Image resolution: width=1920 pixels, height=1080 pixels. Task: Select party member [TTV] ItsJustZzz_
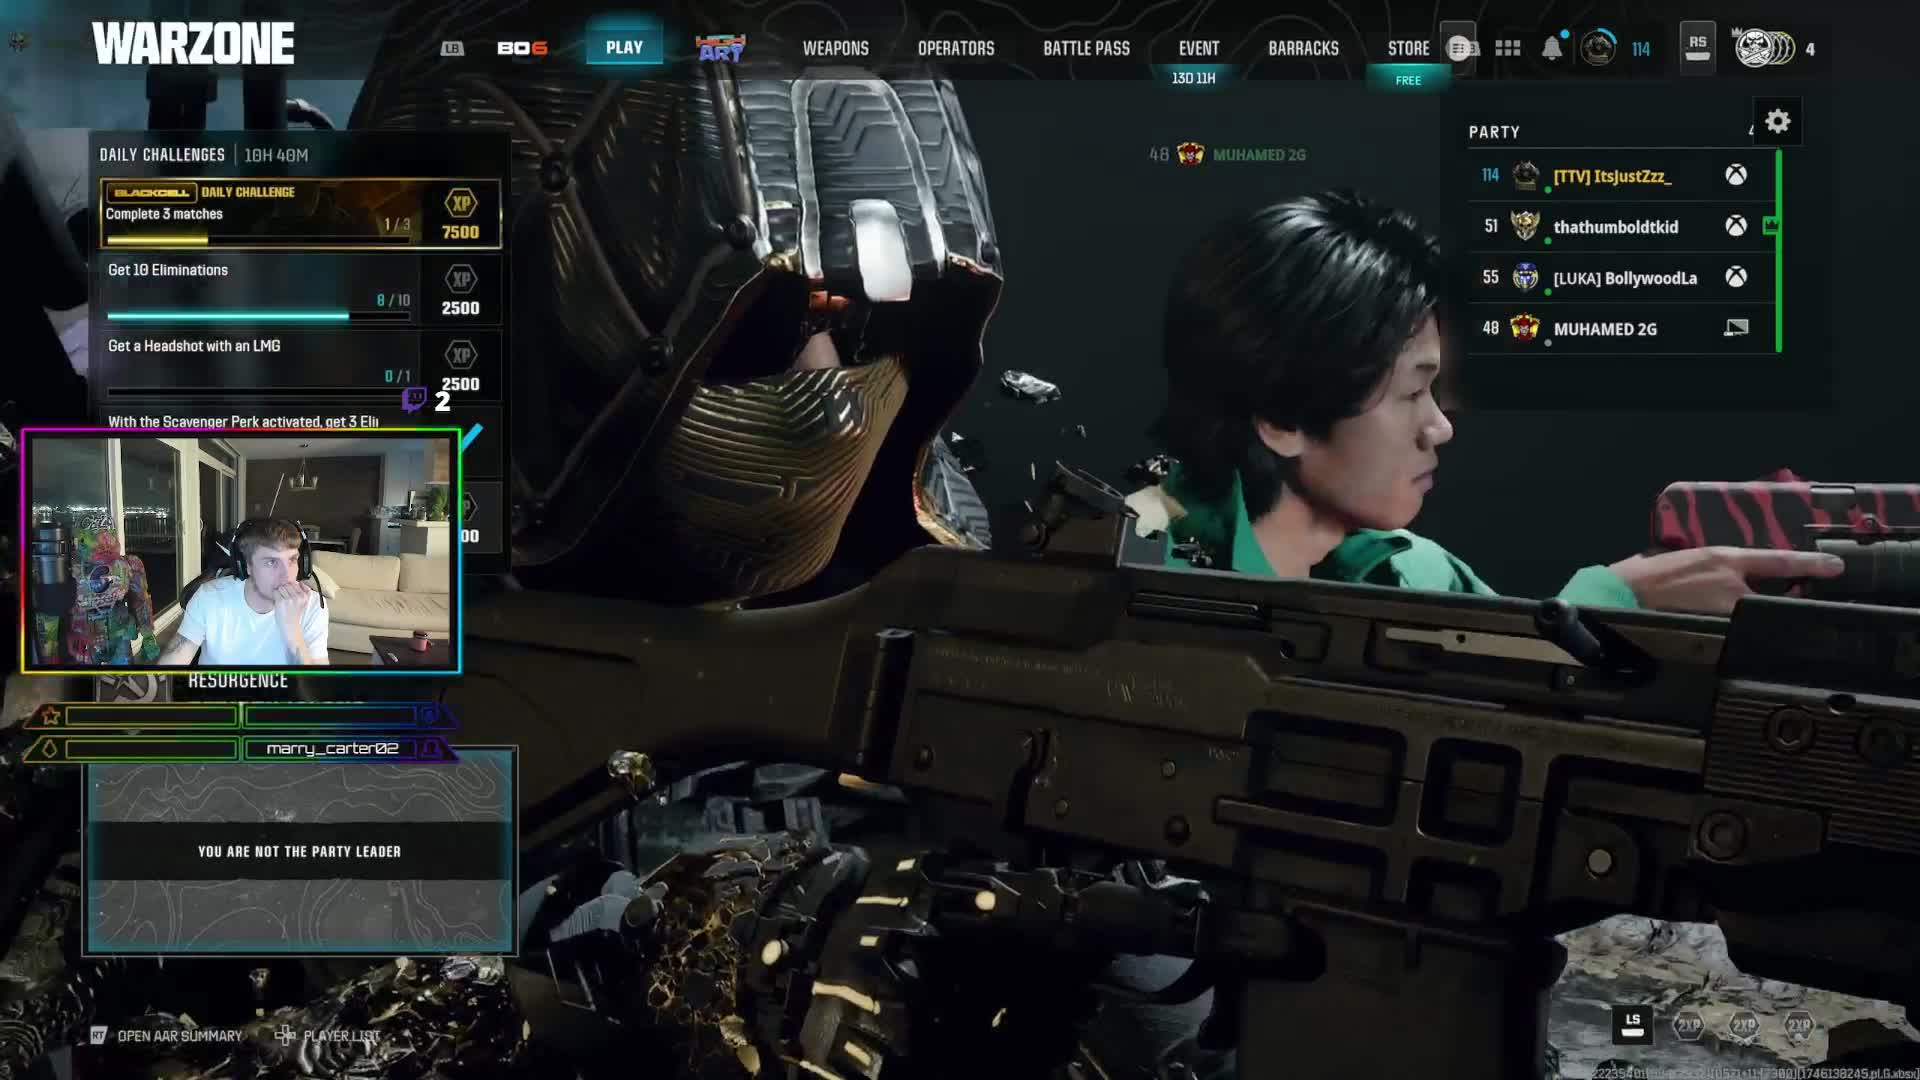coord(1622,175)
